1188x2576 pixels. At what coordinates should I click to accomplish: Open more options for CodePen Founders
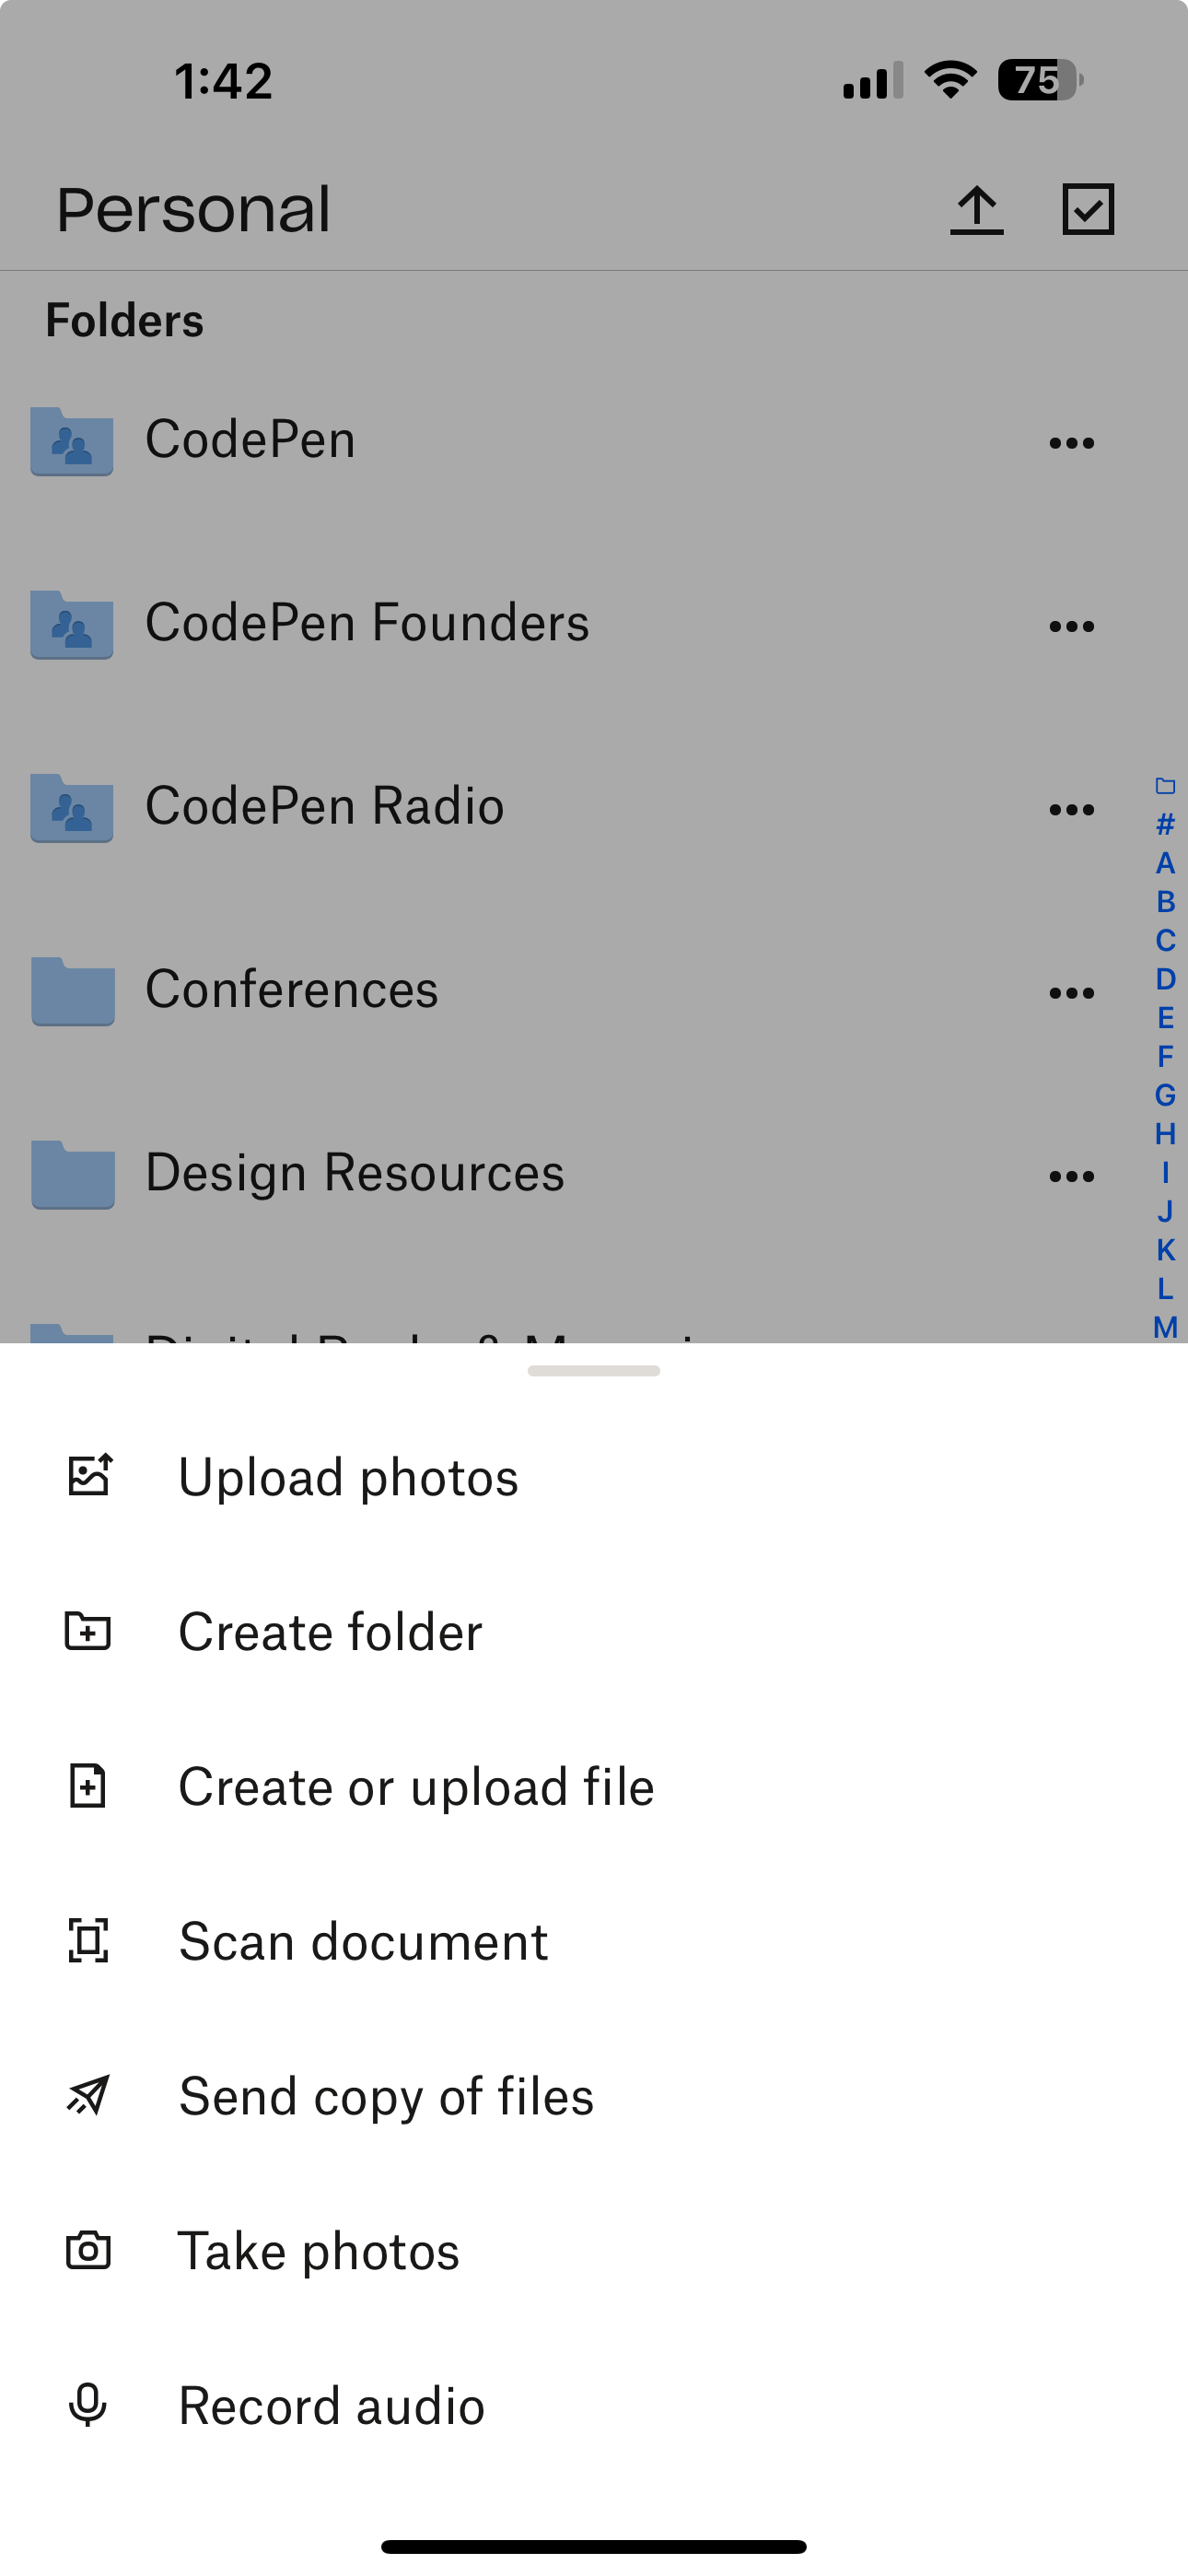[x=1071, y=626]
